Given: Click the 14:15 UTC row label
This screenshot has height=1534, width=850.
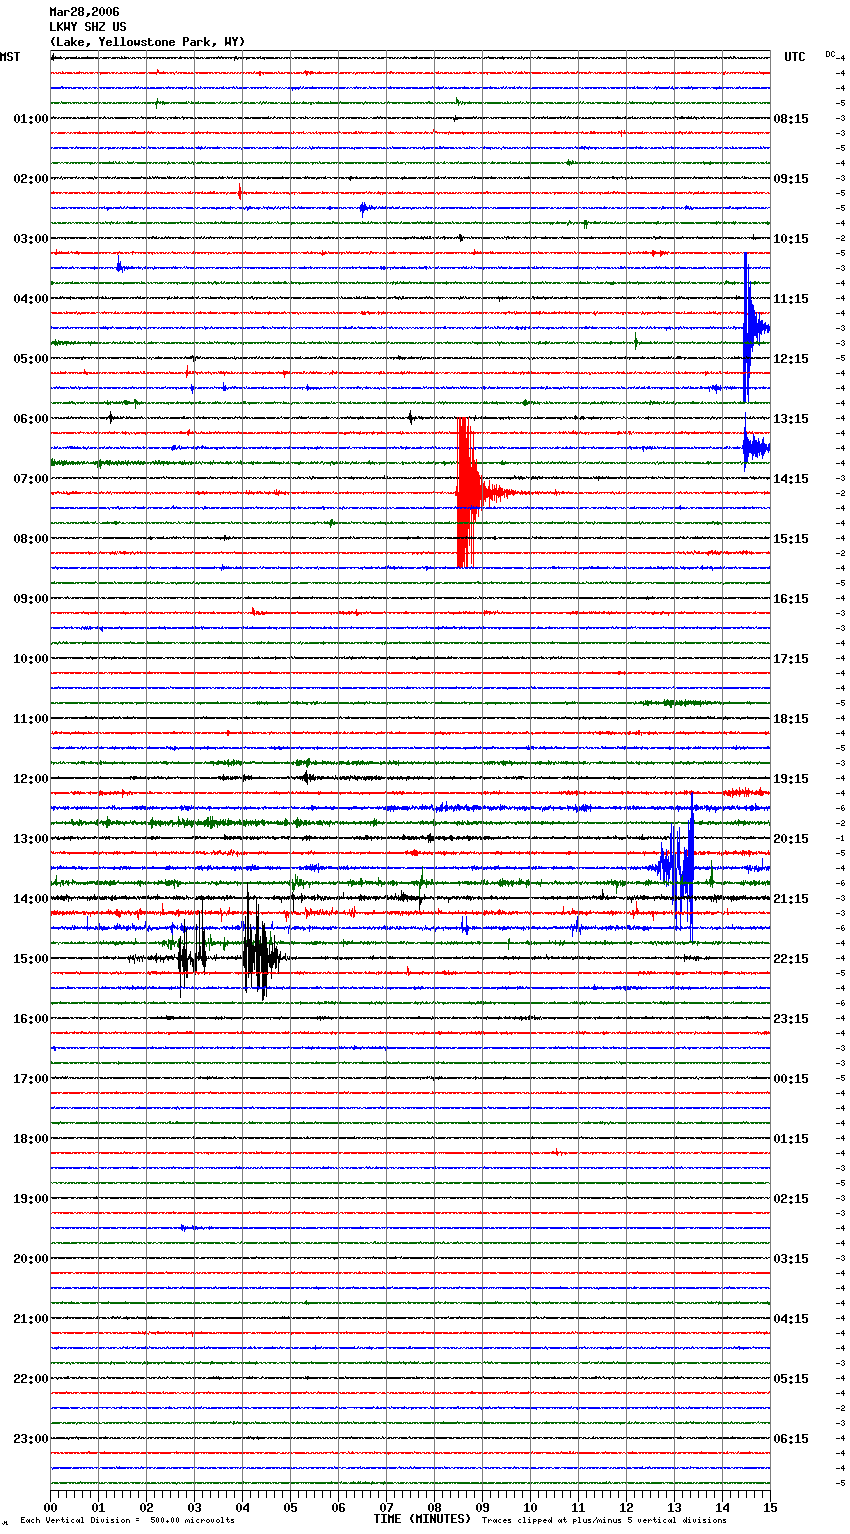Looking at the screenshot, I should pos(791,479).
